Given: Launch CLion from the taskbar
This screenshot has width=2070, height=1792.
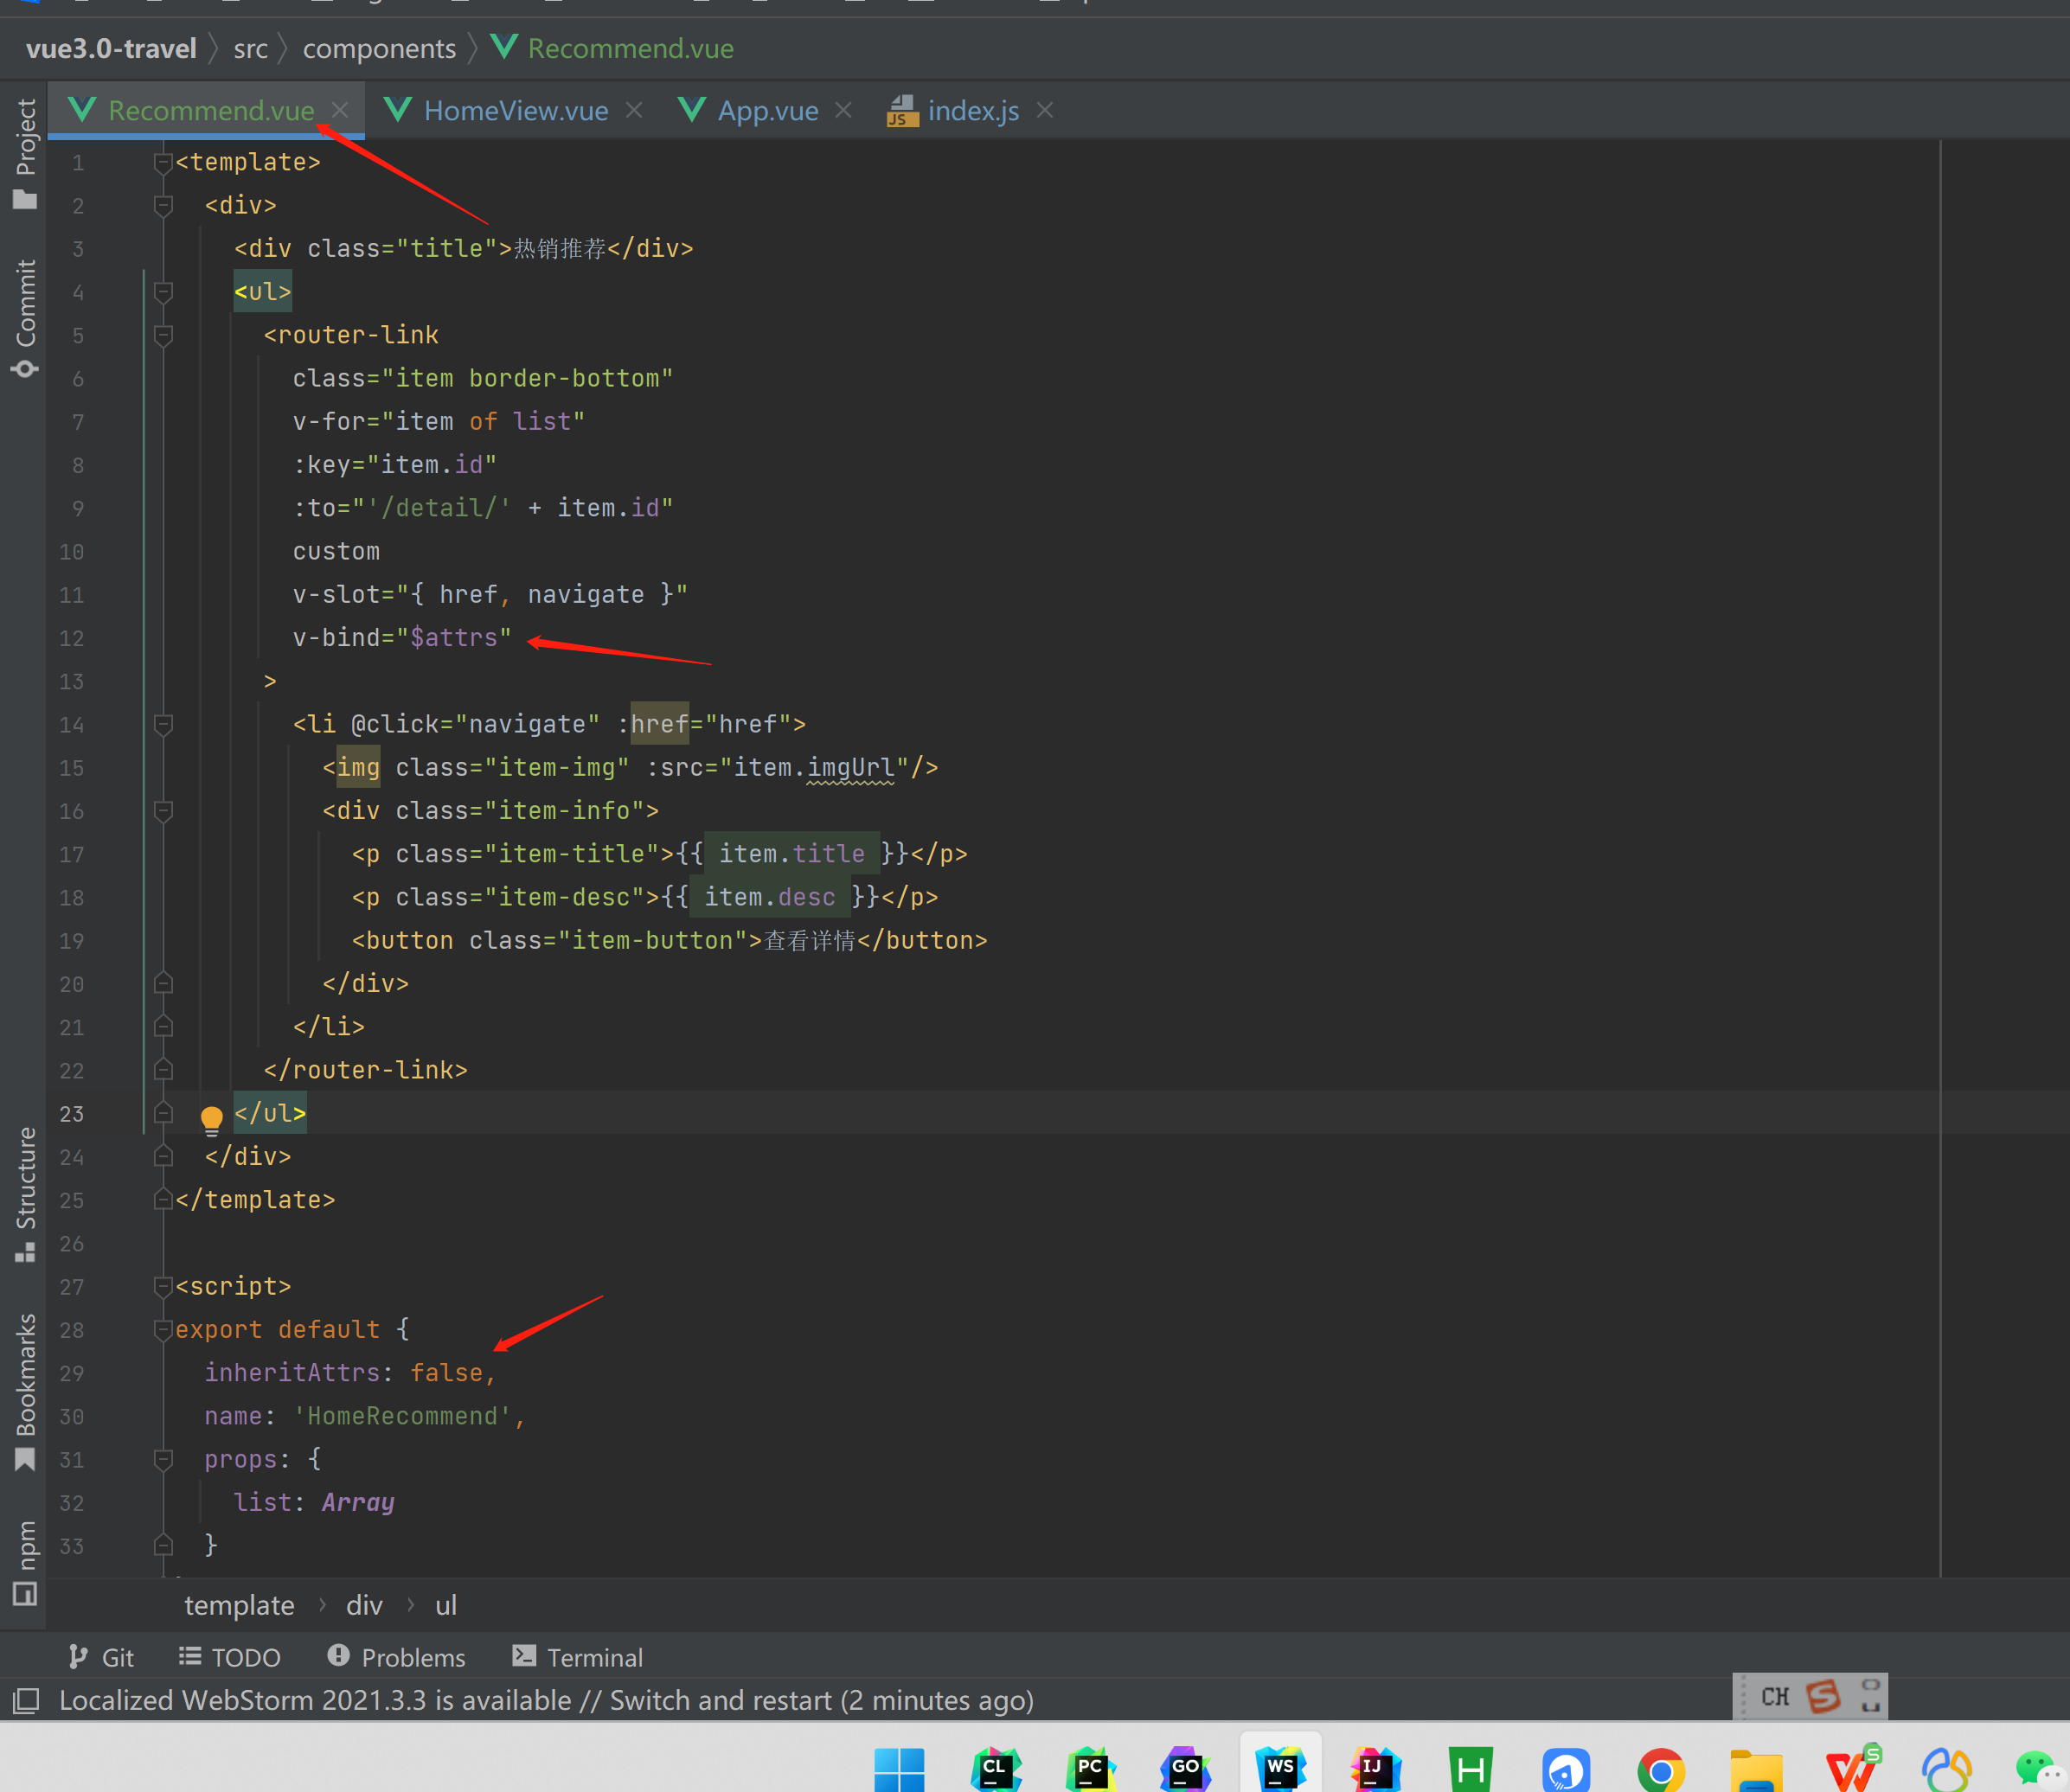Looking at the screenshot, I should [x=995, y=1769].
